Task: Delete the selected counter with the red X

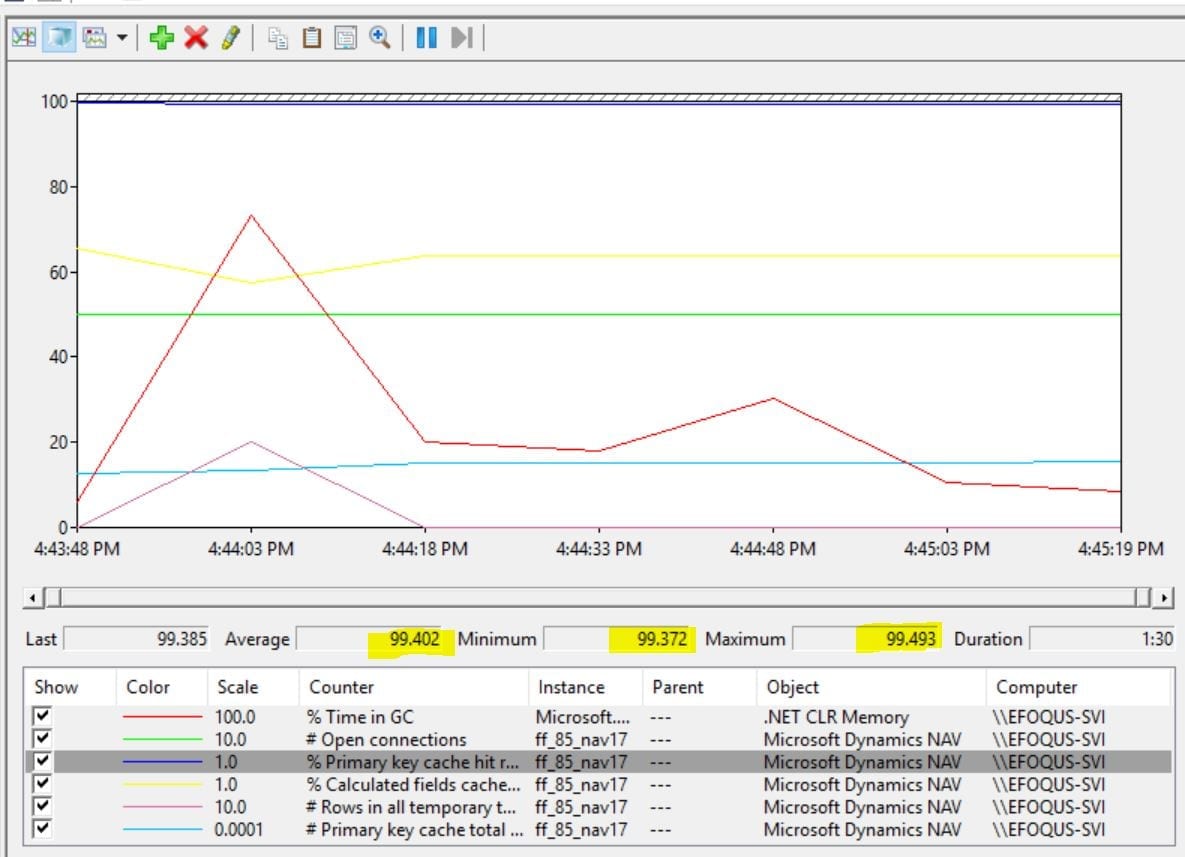Action: click(x=196, y=37)
